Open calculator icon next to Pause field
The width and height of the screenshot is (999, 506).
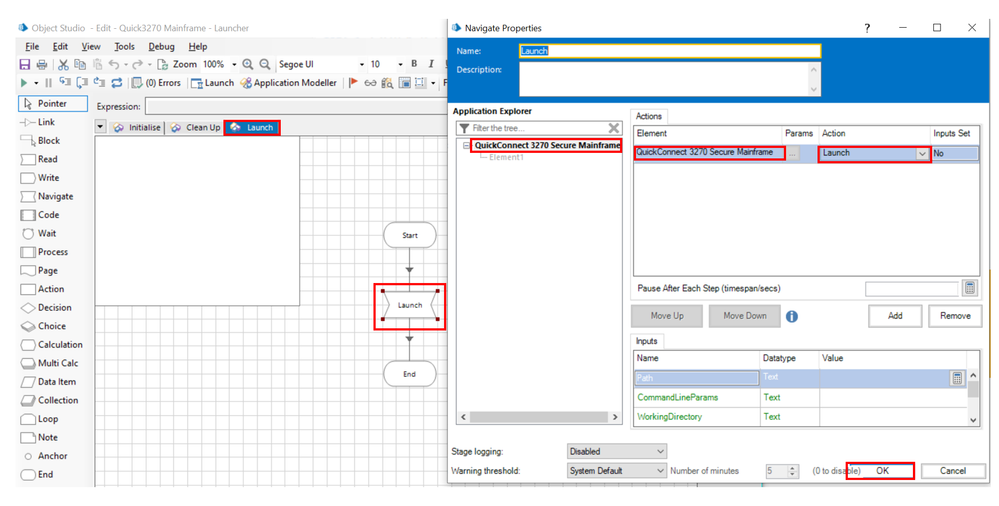pyautogui.click(x=969, y=288)
